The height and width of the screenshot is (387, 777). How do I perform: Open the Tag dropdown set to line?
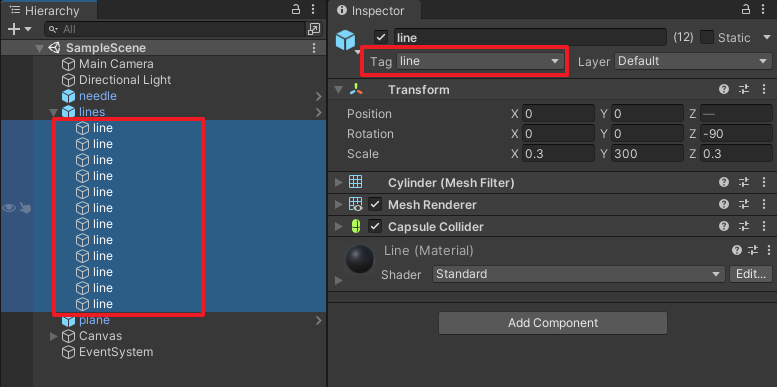point(480,61)
